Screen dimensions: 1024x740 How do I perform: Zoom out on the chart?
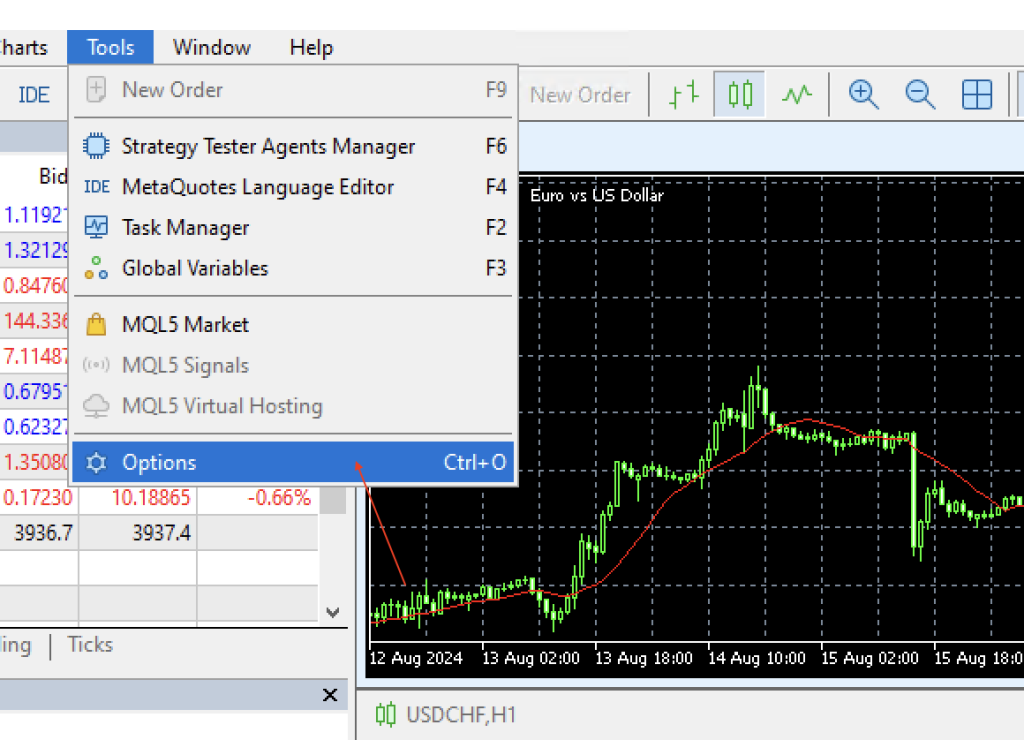click(920, 95)
